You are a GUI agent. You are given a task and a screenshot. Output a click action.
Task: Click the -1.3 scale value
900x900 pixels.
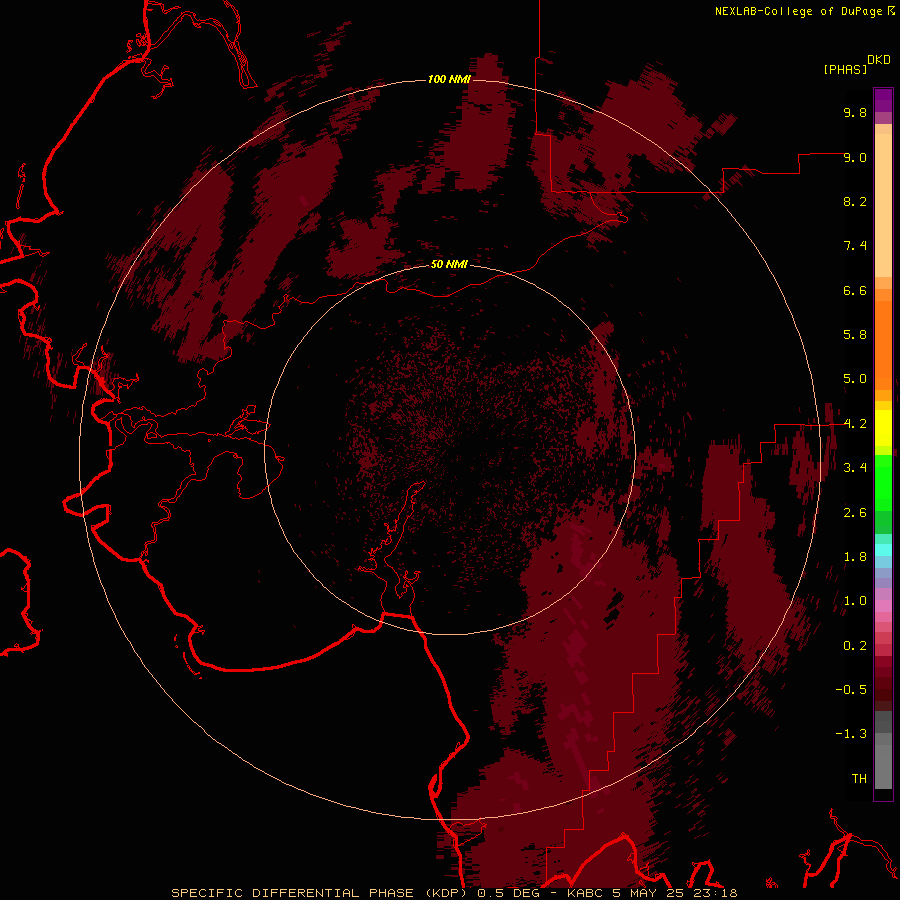coord(851,734)
